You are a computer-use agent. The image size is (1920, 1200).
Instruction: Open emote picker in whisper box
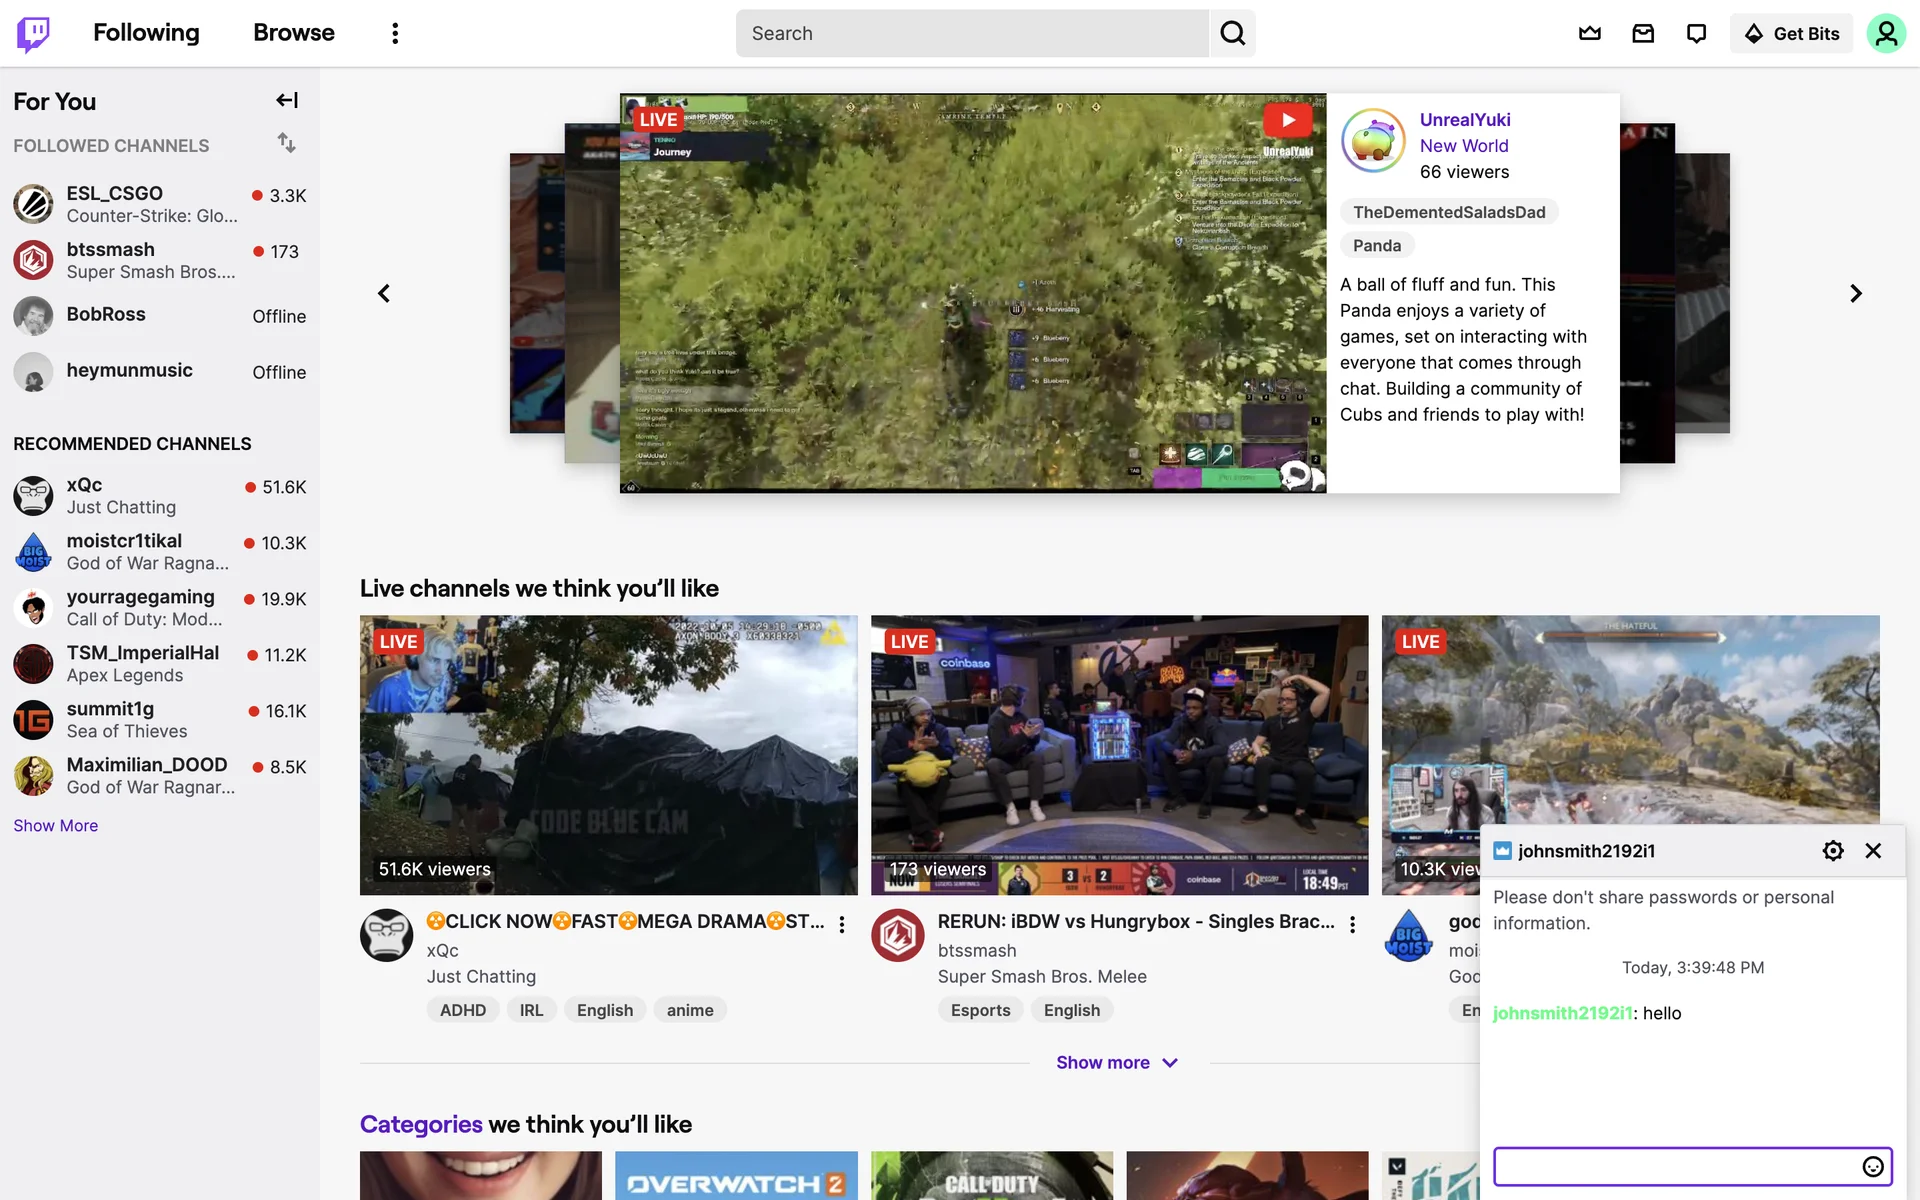tap(1872, 1166)
